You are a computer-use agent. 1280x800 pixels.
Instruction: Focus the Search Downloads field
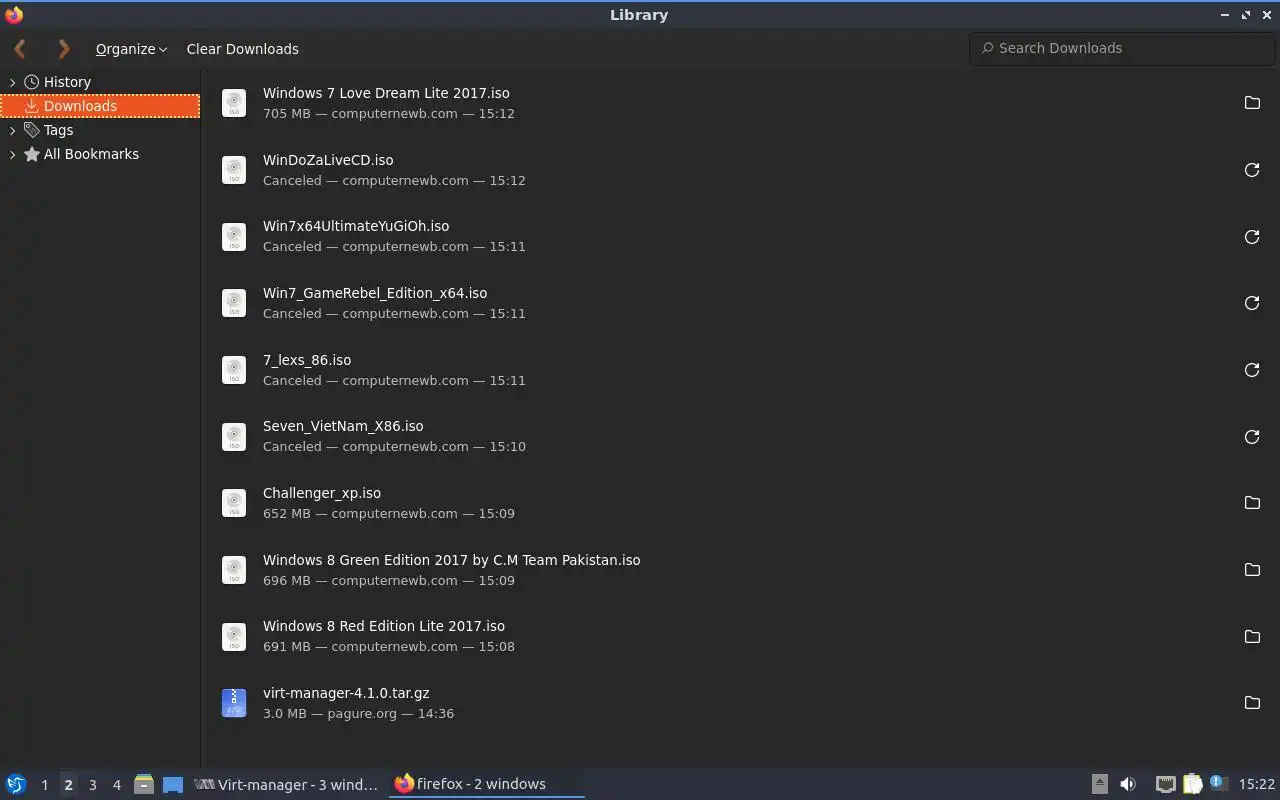tap(1122, 48)
